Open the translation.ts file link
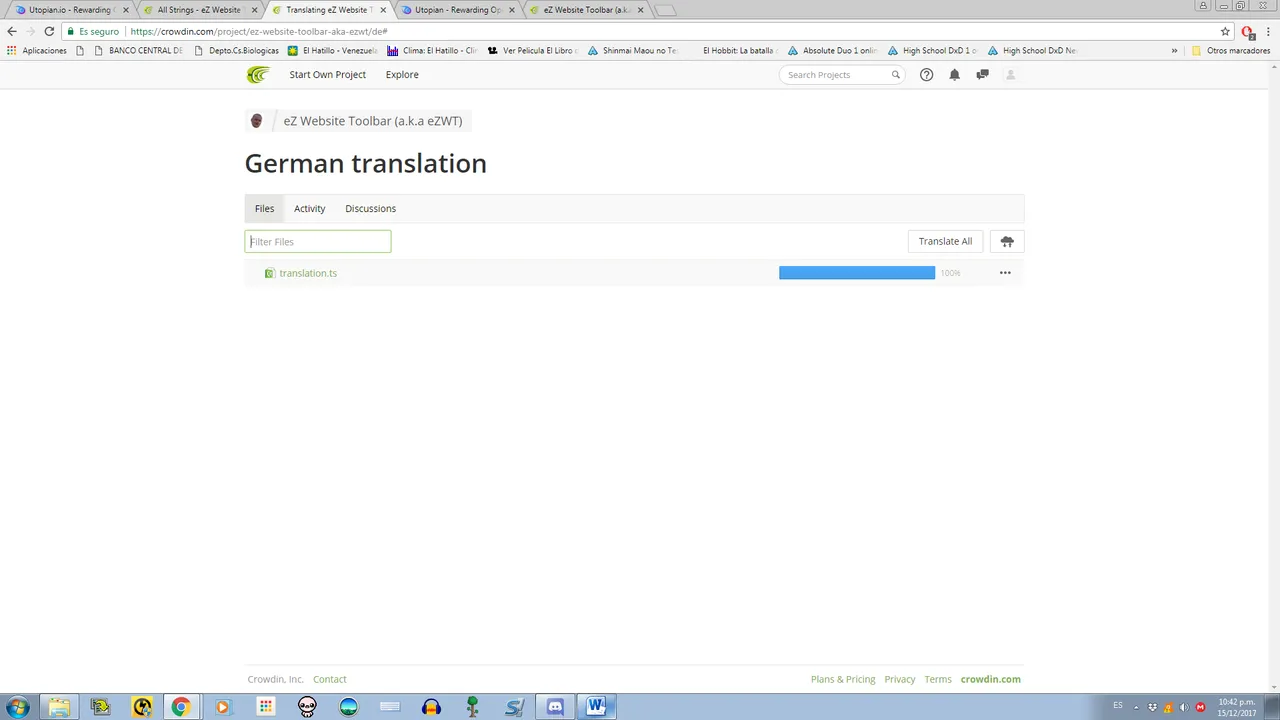The width and height of the screenshot is (1280, 720). click(308, 273)
